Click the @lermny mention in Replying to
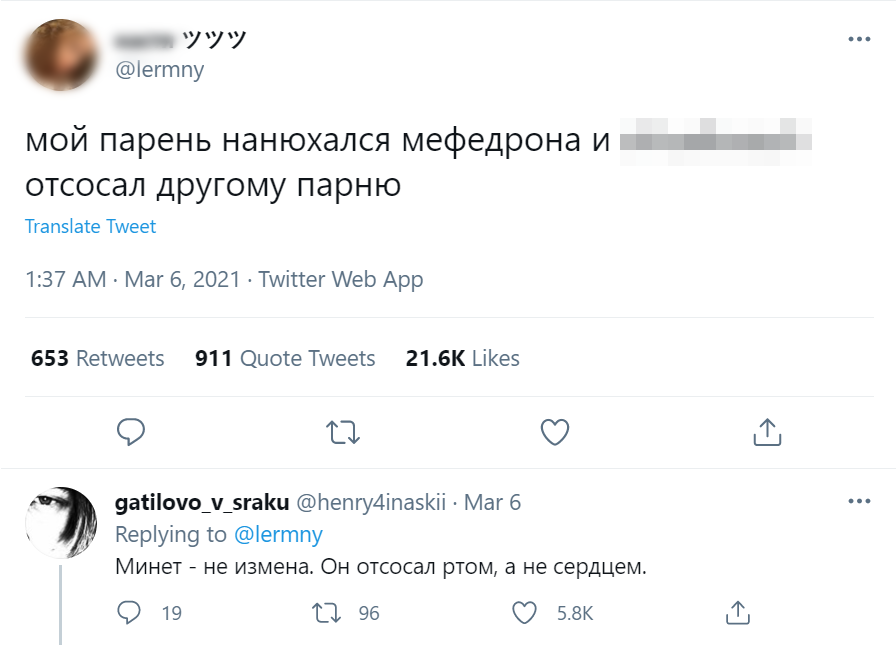 [x=278, y=535]
